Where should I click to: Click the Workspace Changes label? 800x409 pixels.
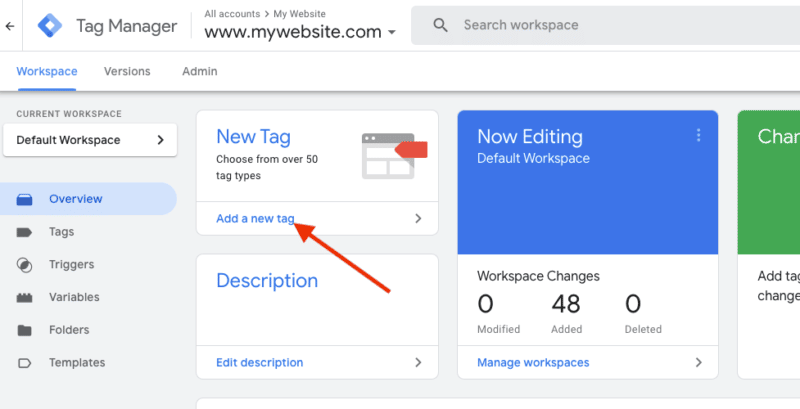click(538, 276)
